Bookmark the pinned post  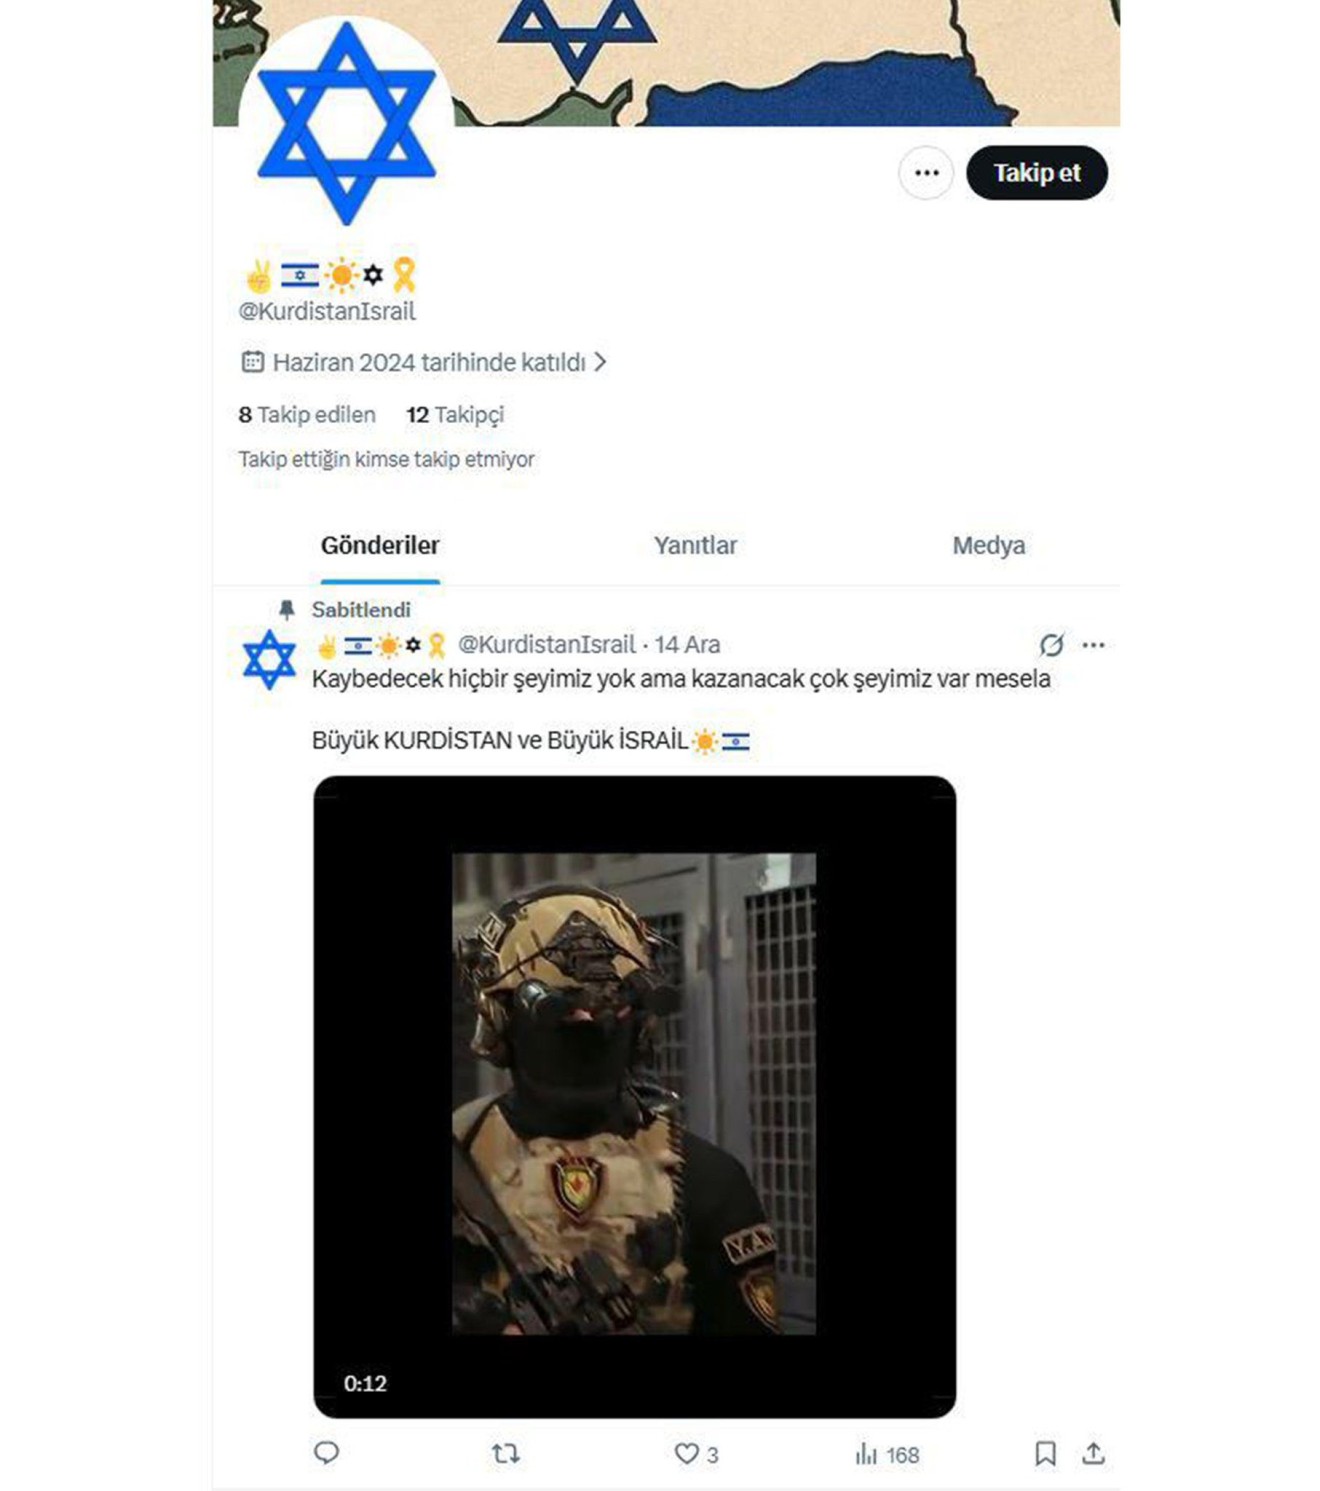1045,1453
